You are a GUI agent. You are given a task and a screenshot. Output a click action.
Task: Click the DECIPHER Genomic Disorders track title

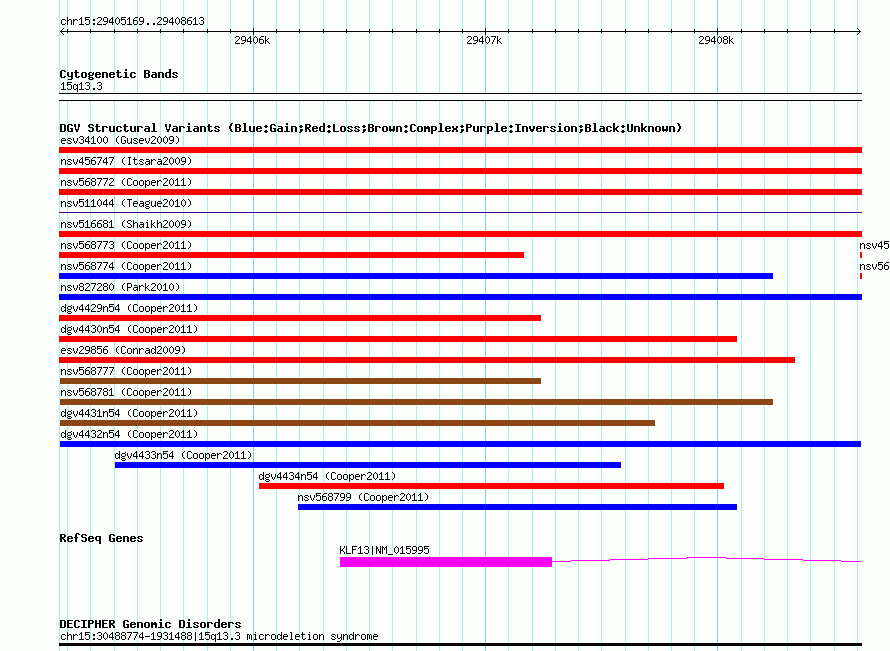point(150,624)
